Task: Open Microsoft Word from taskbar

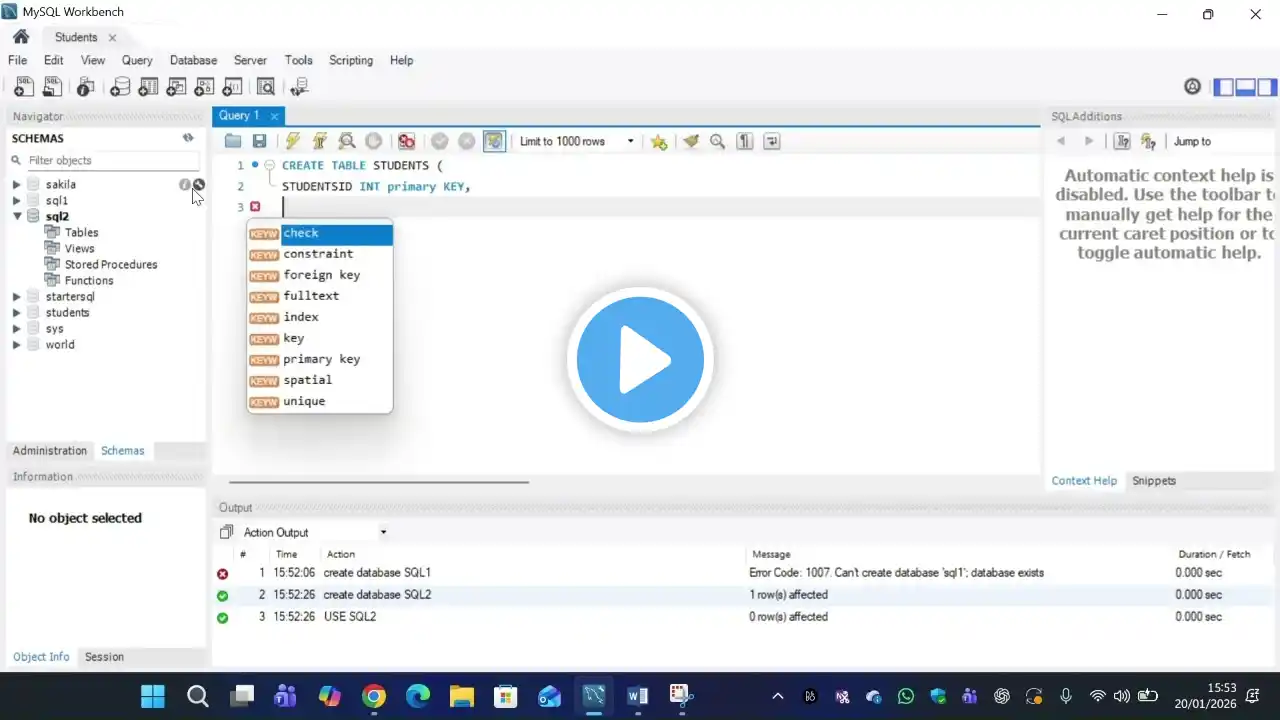Action: pyautogui.click(x=637, y=696)
